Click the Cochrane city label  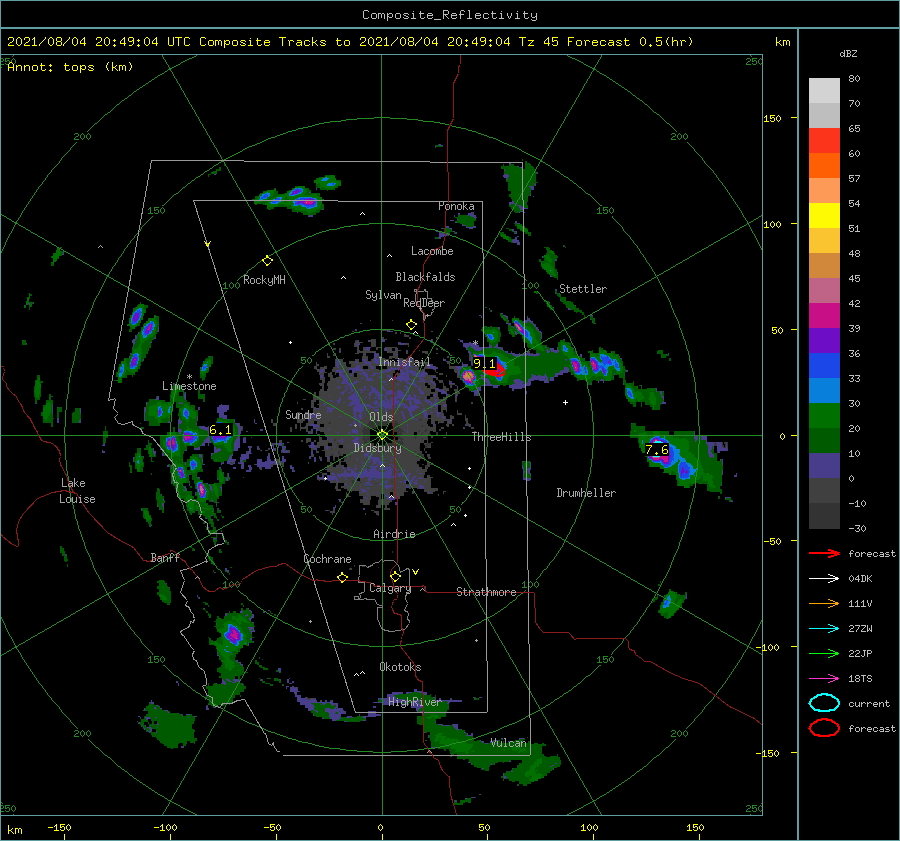(327, 559)
